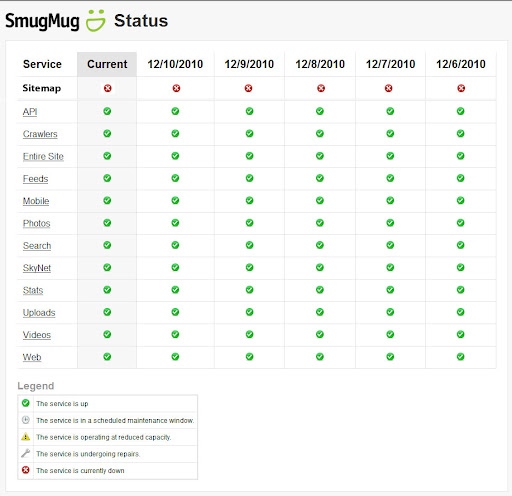Open the API service link
512x496 pixels.
30,112
